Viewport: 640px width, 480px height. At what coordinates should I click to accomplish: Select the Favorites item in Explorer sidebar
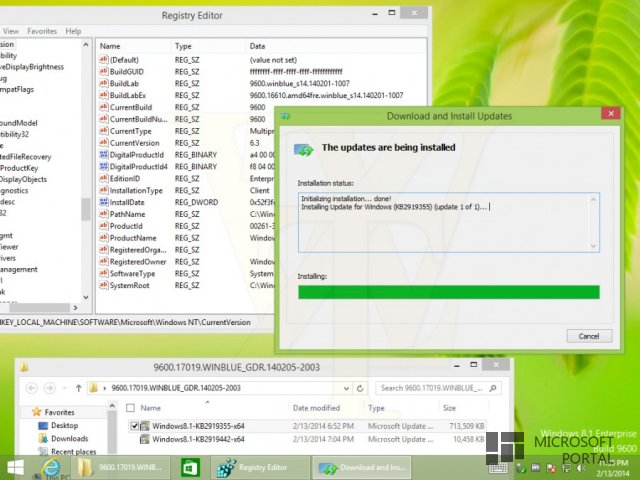(x=59, y=412)
